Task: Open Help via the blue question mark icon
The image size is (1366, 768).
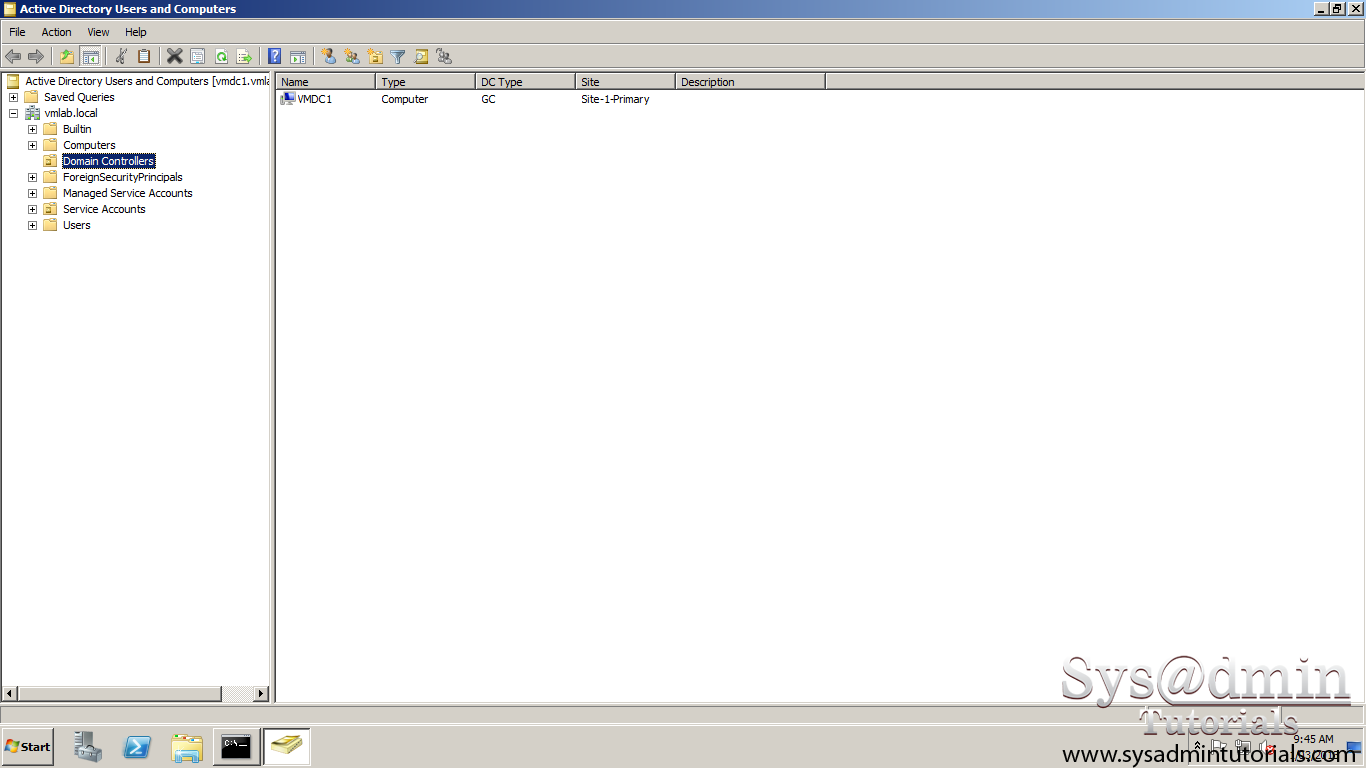Action: pyautogui.click(x=275, y=57)
